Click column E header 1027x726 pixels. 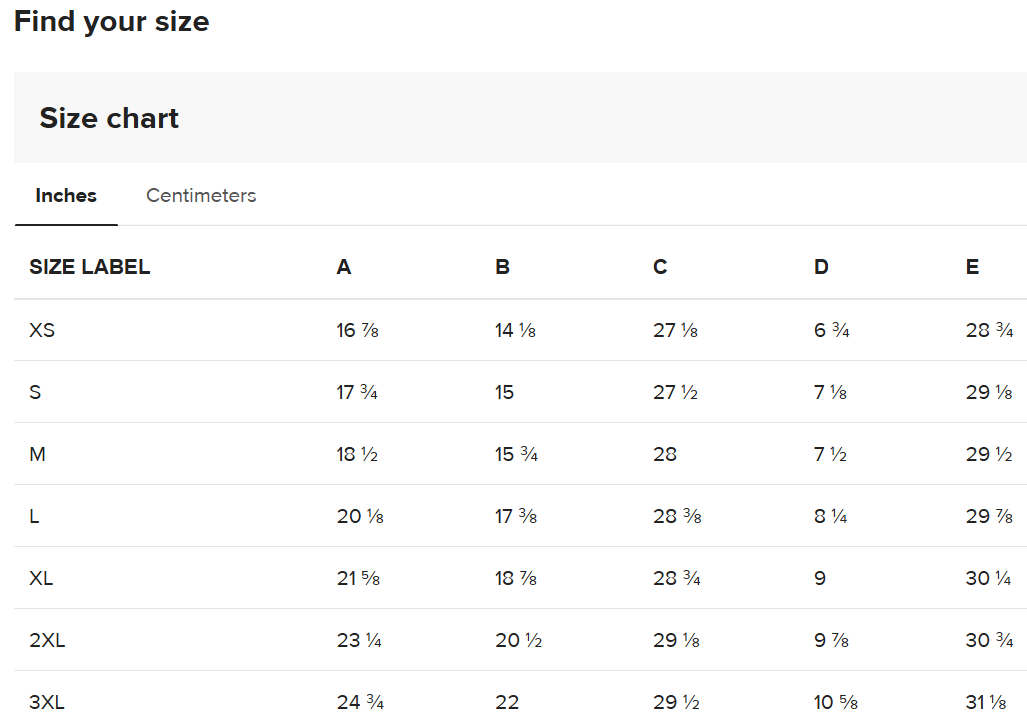tap(972, 267)
